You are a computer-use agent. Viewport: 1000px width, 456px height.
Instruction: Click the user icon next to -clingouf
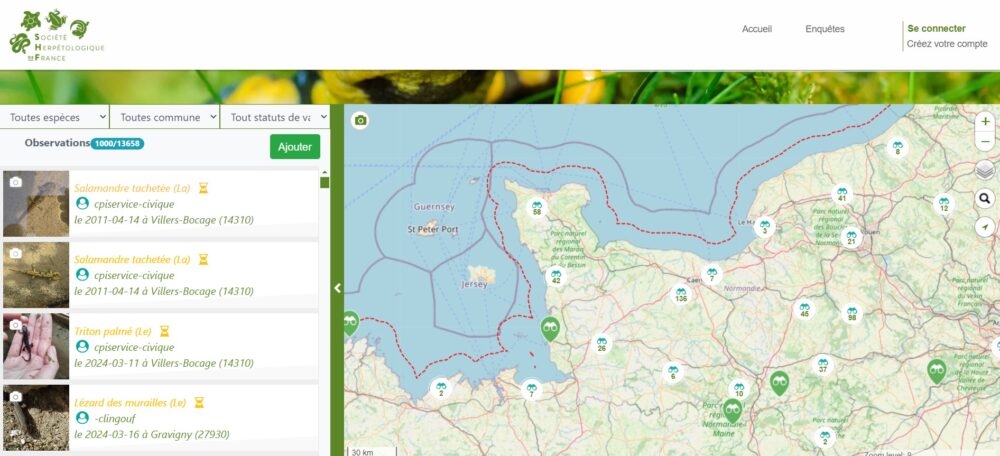coord(82,418)
